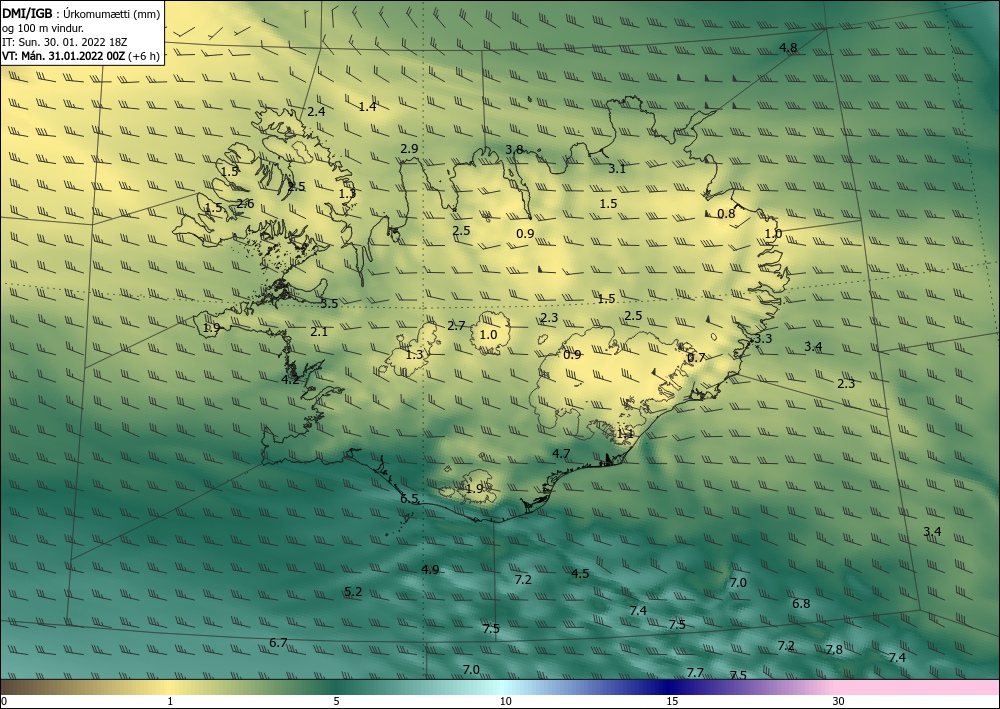Viewport: 1000px width, 709px height.
Task: Click the color scale tick label "0"
Action: point(4,701)
